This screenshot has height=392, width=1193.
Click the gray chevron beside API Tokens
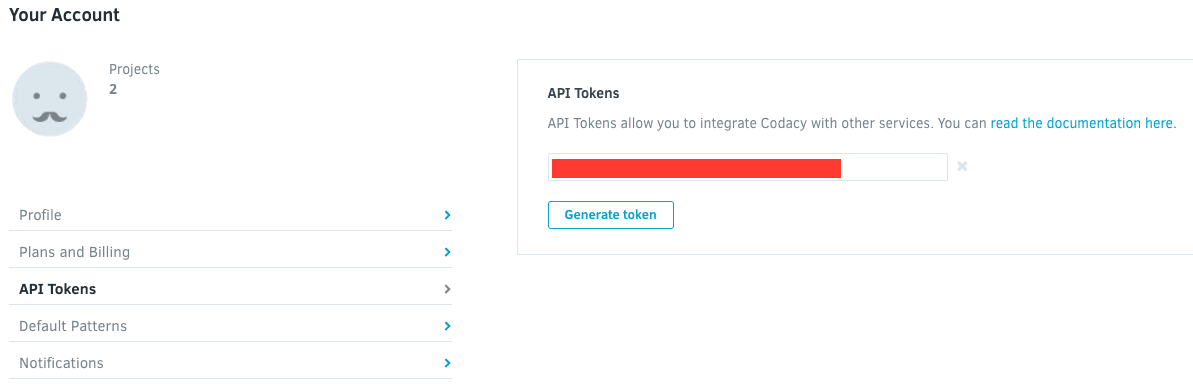447,289
